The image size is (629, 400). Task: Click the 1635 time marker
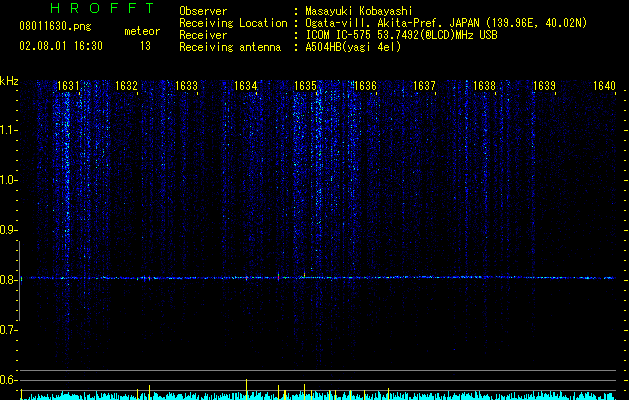click(x=306, y=86)
